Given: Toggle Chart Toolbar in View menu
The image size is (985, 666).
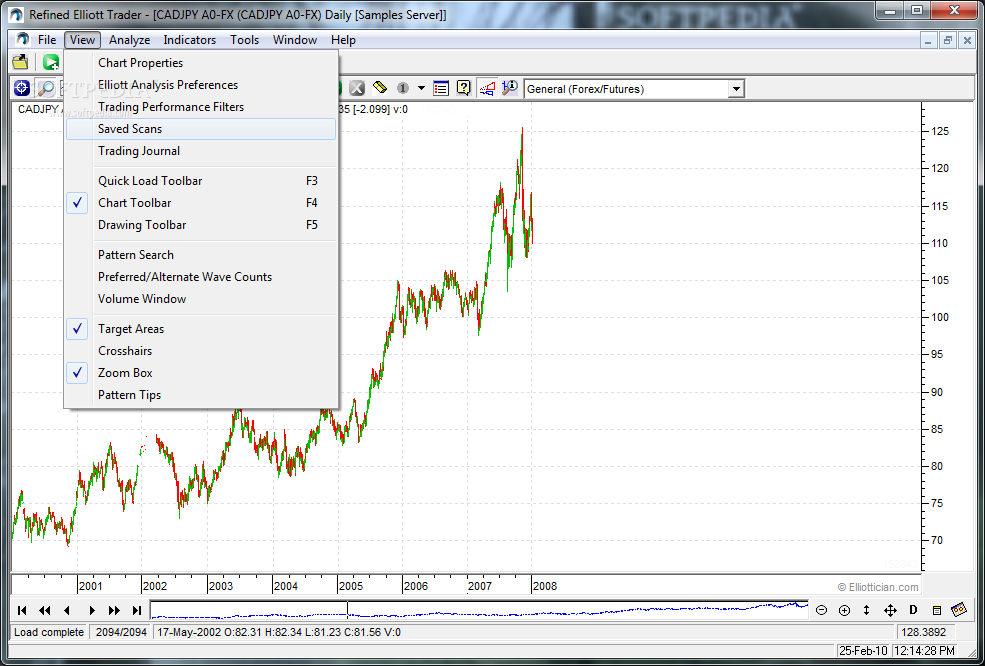Looking at the screenshot, I should 201,203.
